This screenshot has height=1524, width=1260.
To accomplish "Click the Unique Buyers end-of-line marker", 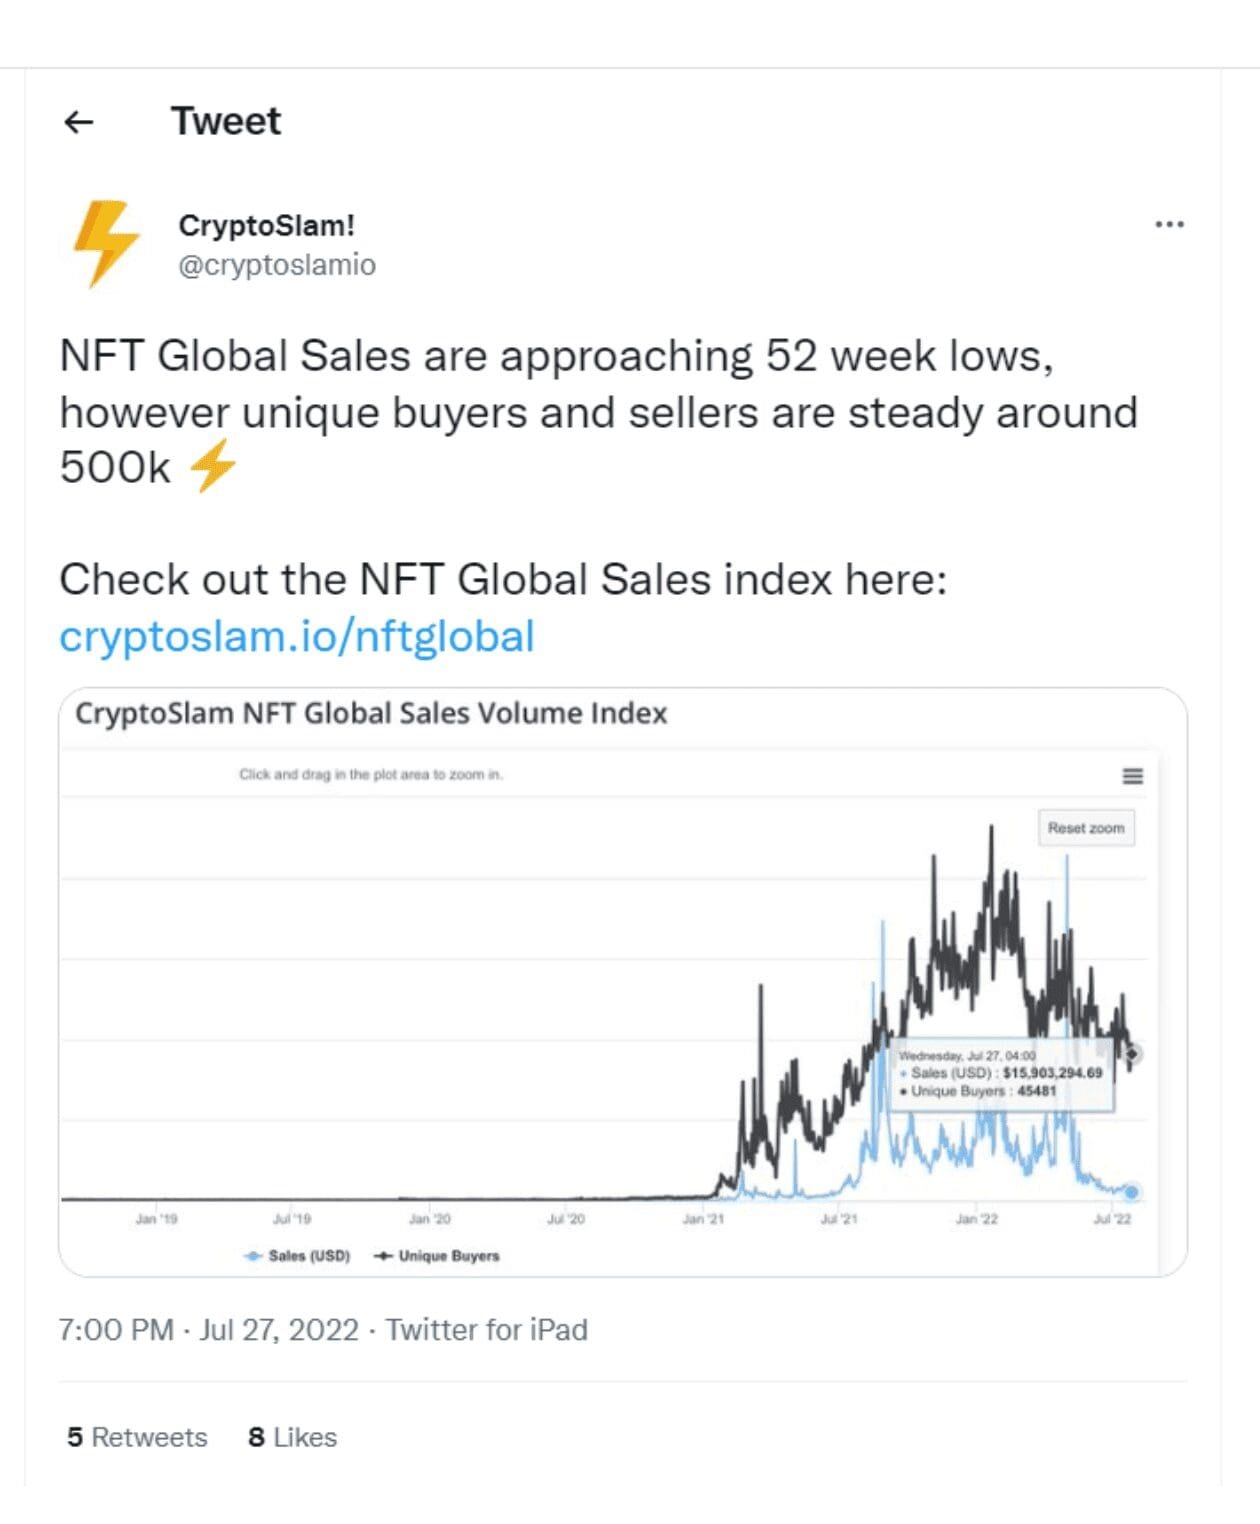I will [1132, 1053].
